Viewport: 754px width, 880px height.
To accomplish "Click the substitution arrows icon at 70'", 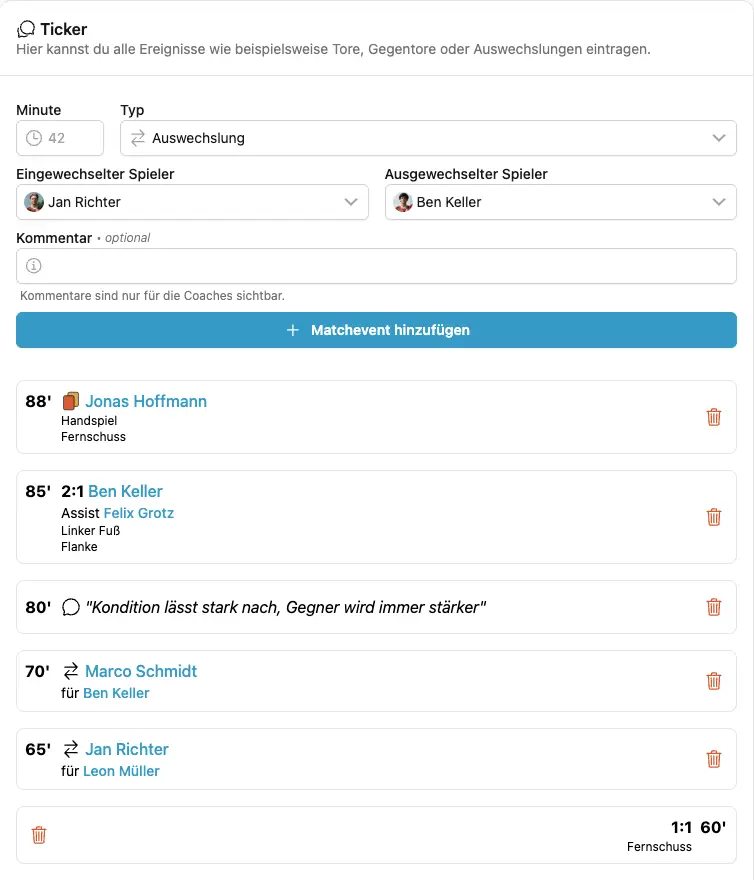I will 71,672.
